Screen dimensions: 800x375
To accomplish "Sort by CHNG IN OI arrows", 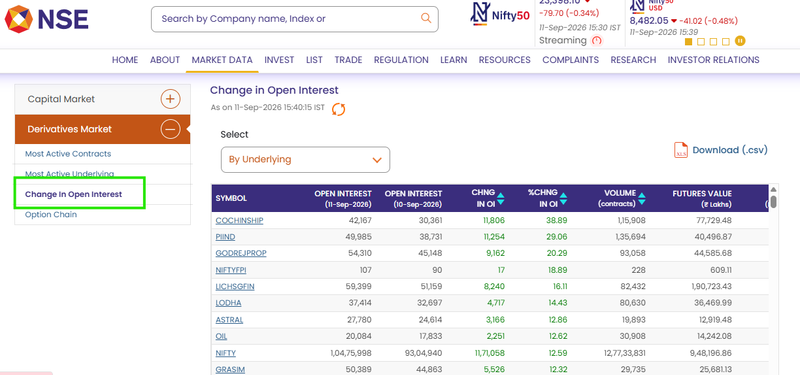I will tap(501, 198).
